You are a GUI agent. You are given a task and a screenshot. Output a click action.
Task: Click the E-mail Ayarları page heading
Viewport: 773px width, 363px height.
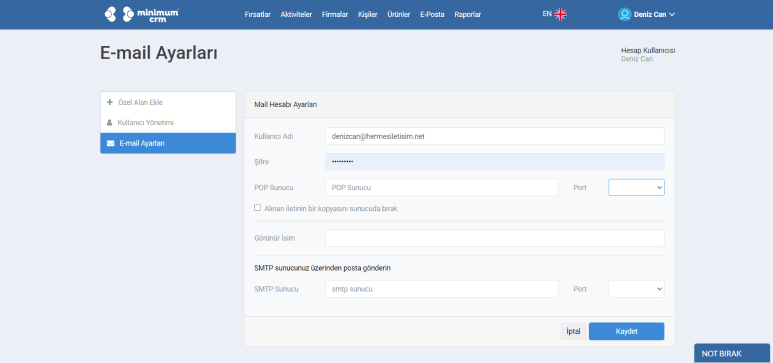(x=159, y=53)
